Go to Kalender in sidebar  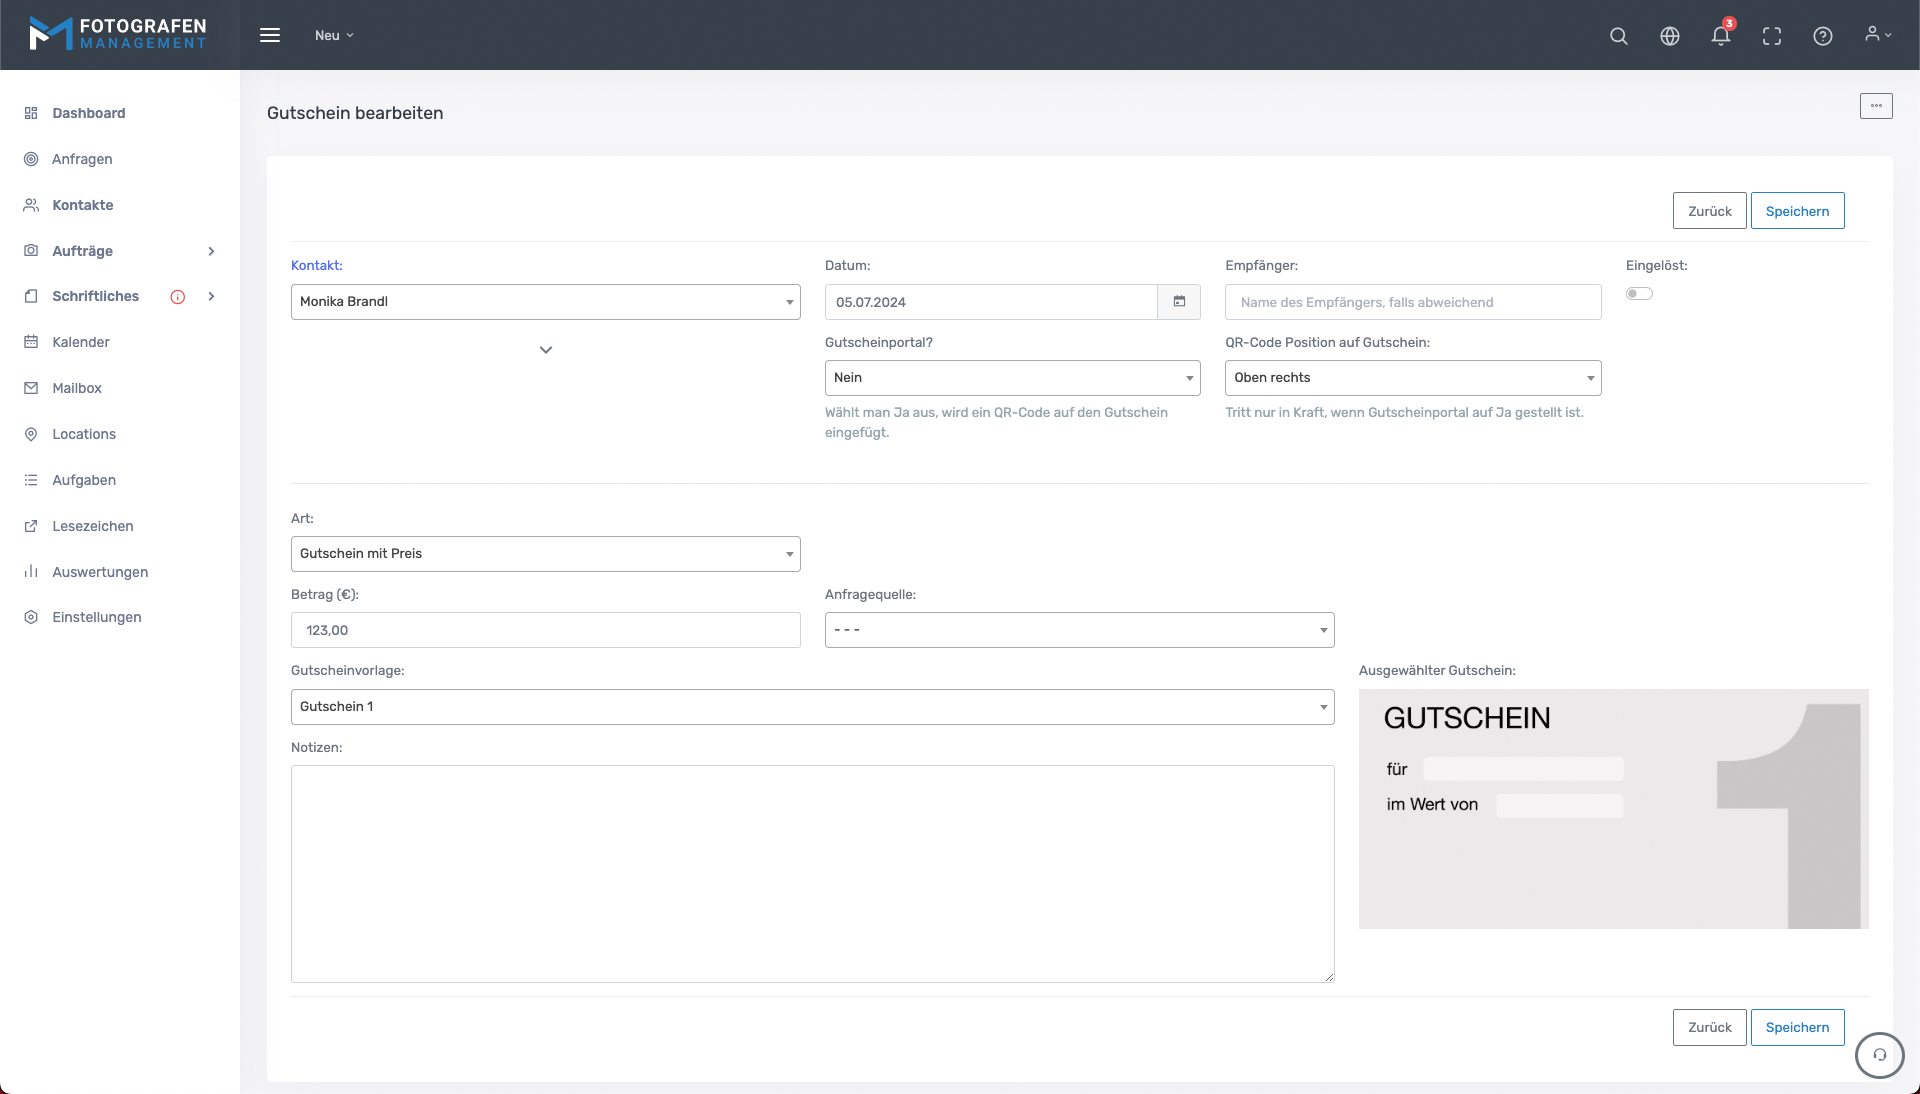pyautogui.click(x=81, y=342)
